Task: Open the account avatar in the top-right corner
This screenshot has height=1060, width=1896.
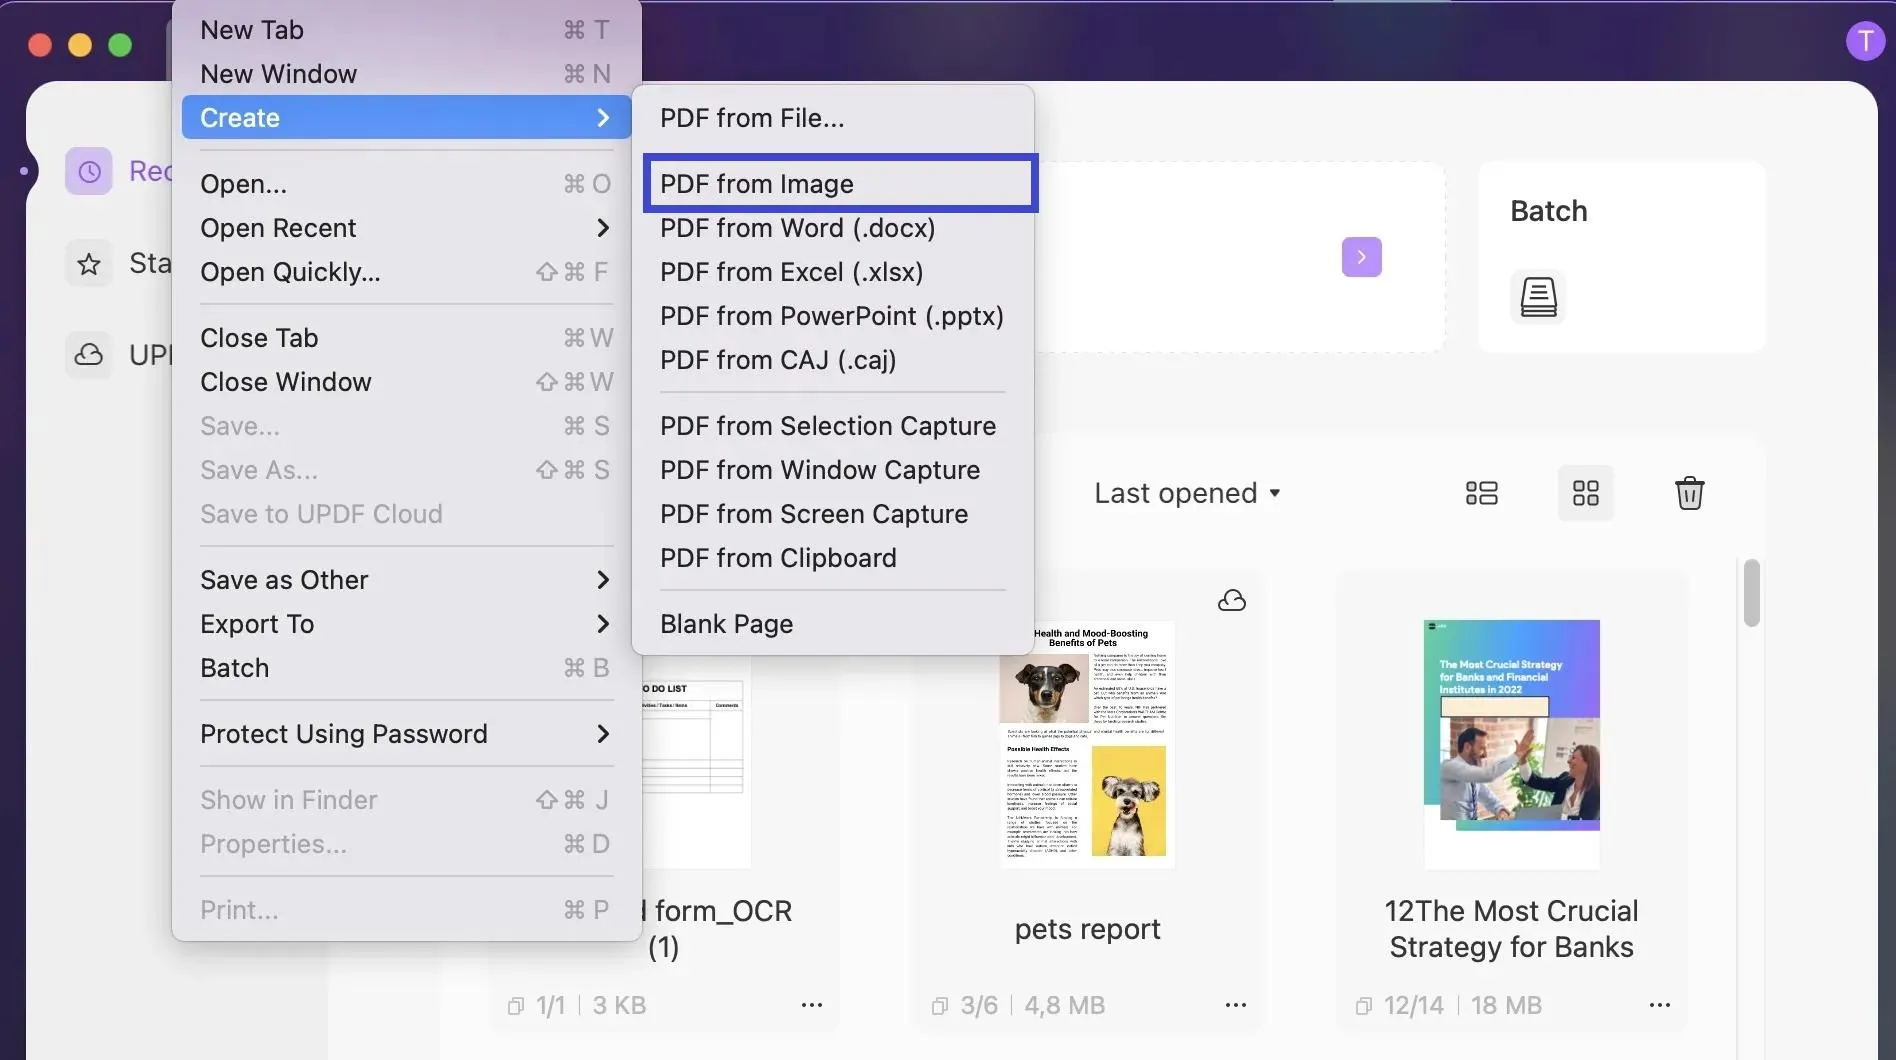Action: click(x=1865, y=41)
